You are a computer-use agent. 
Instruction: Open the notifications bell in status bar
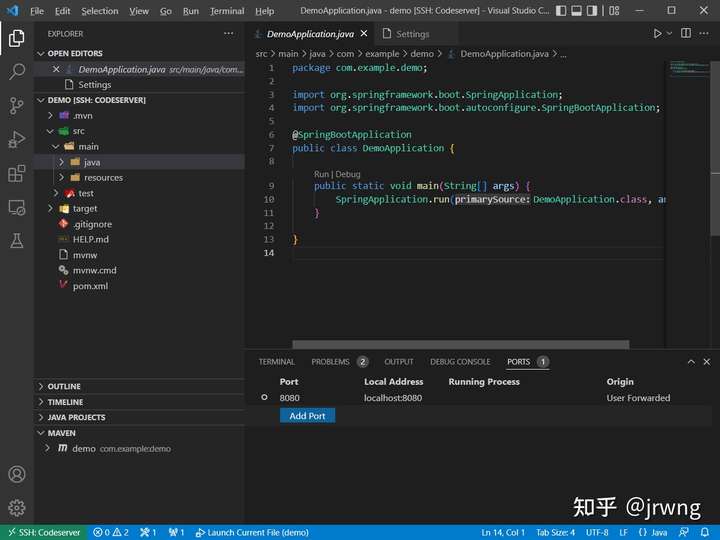click(x=705, y=533)
